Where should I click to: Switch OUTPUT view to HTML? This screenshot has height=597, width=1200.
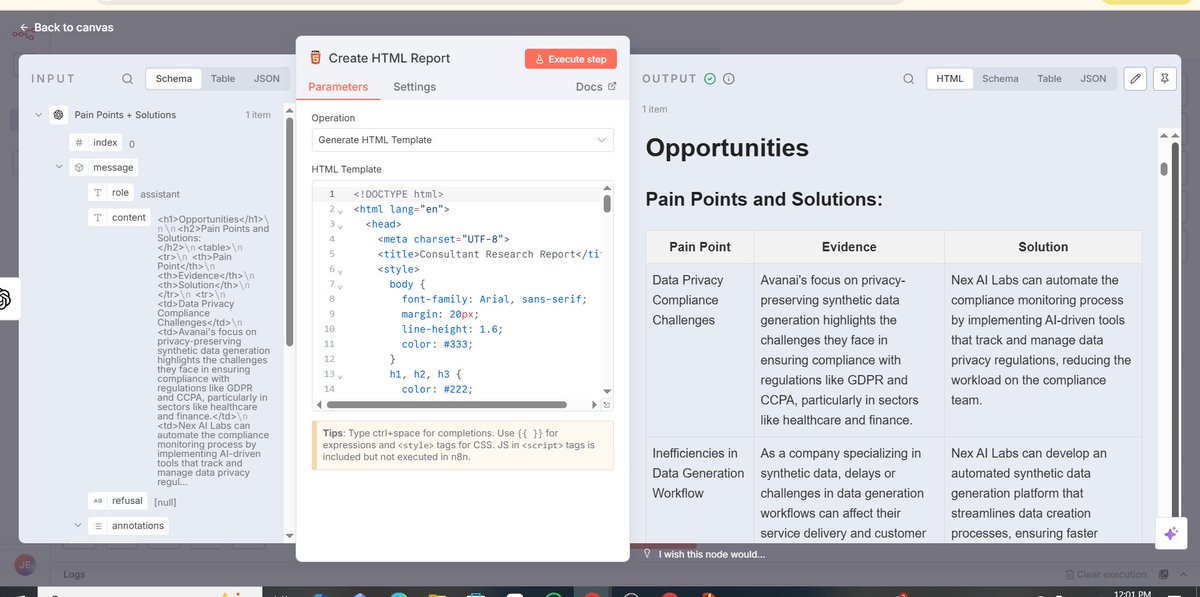[x=950, y=79]
